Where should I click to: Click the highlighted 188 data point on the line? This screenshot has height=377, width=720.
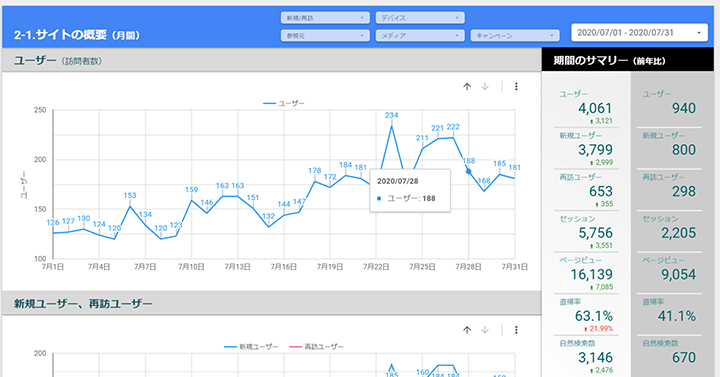click(x=468, y=171)
